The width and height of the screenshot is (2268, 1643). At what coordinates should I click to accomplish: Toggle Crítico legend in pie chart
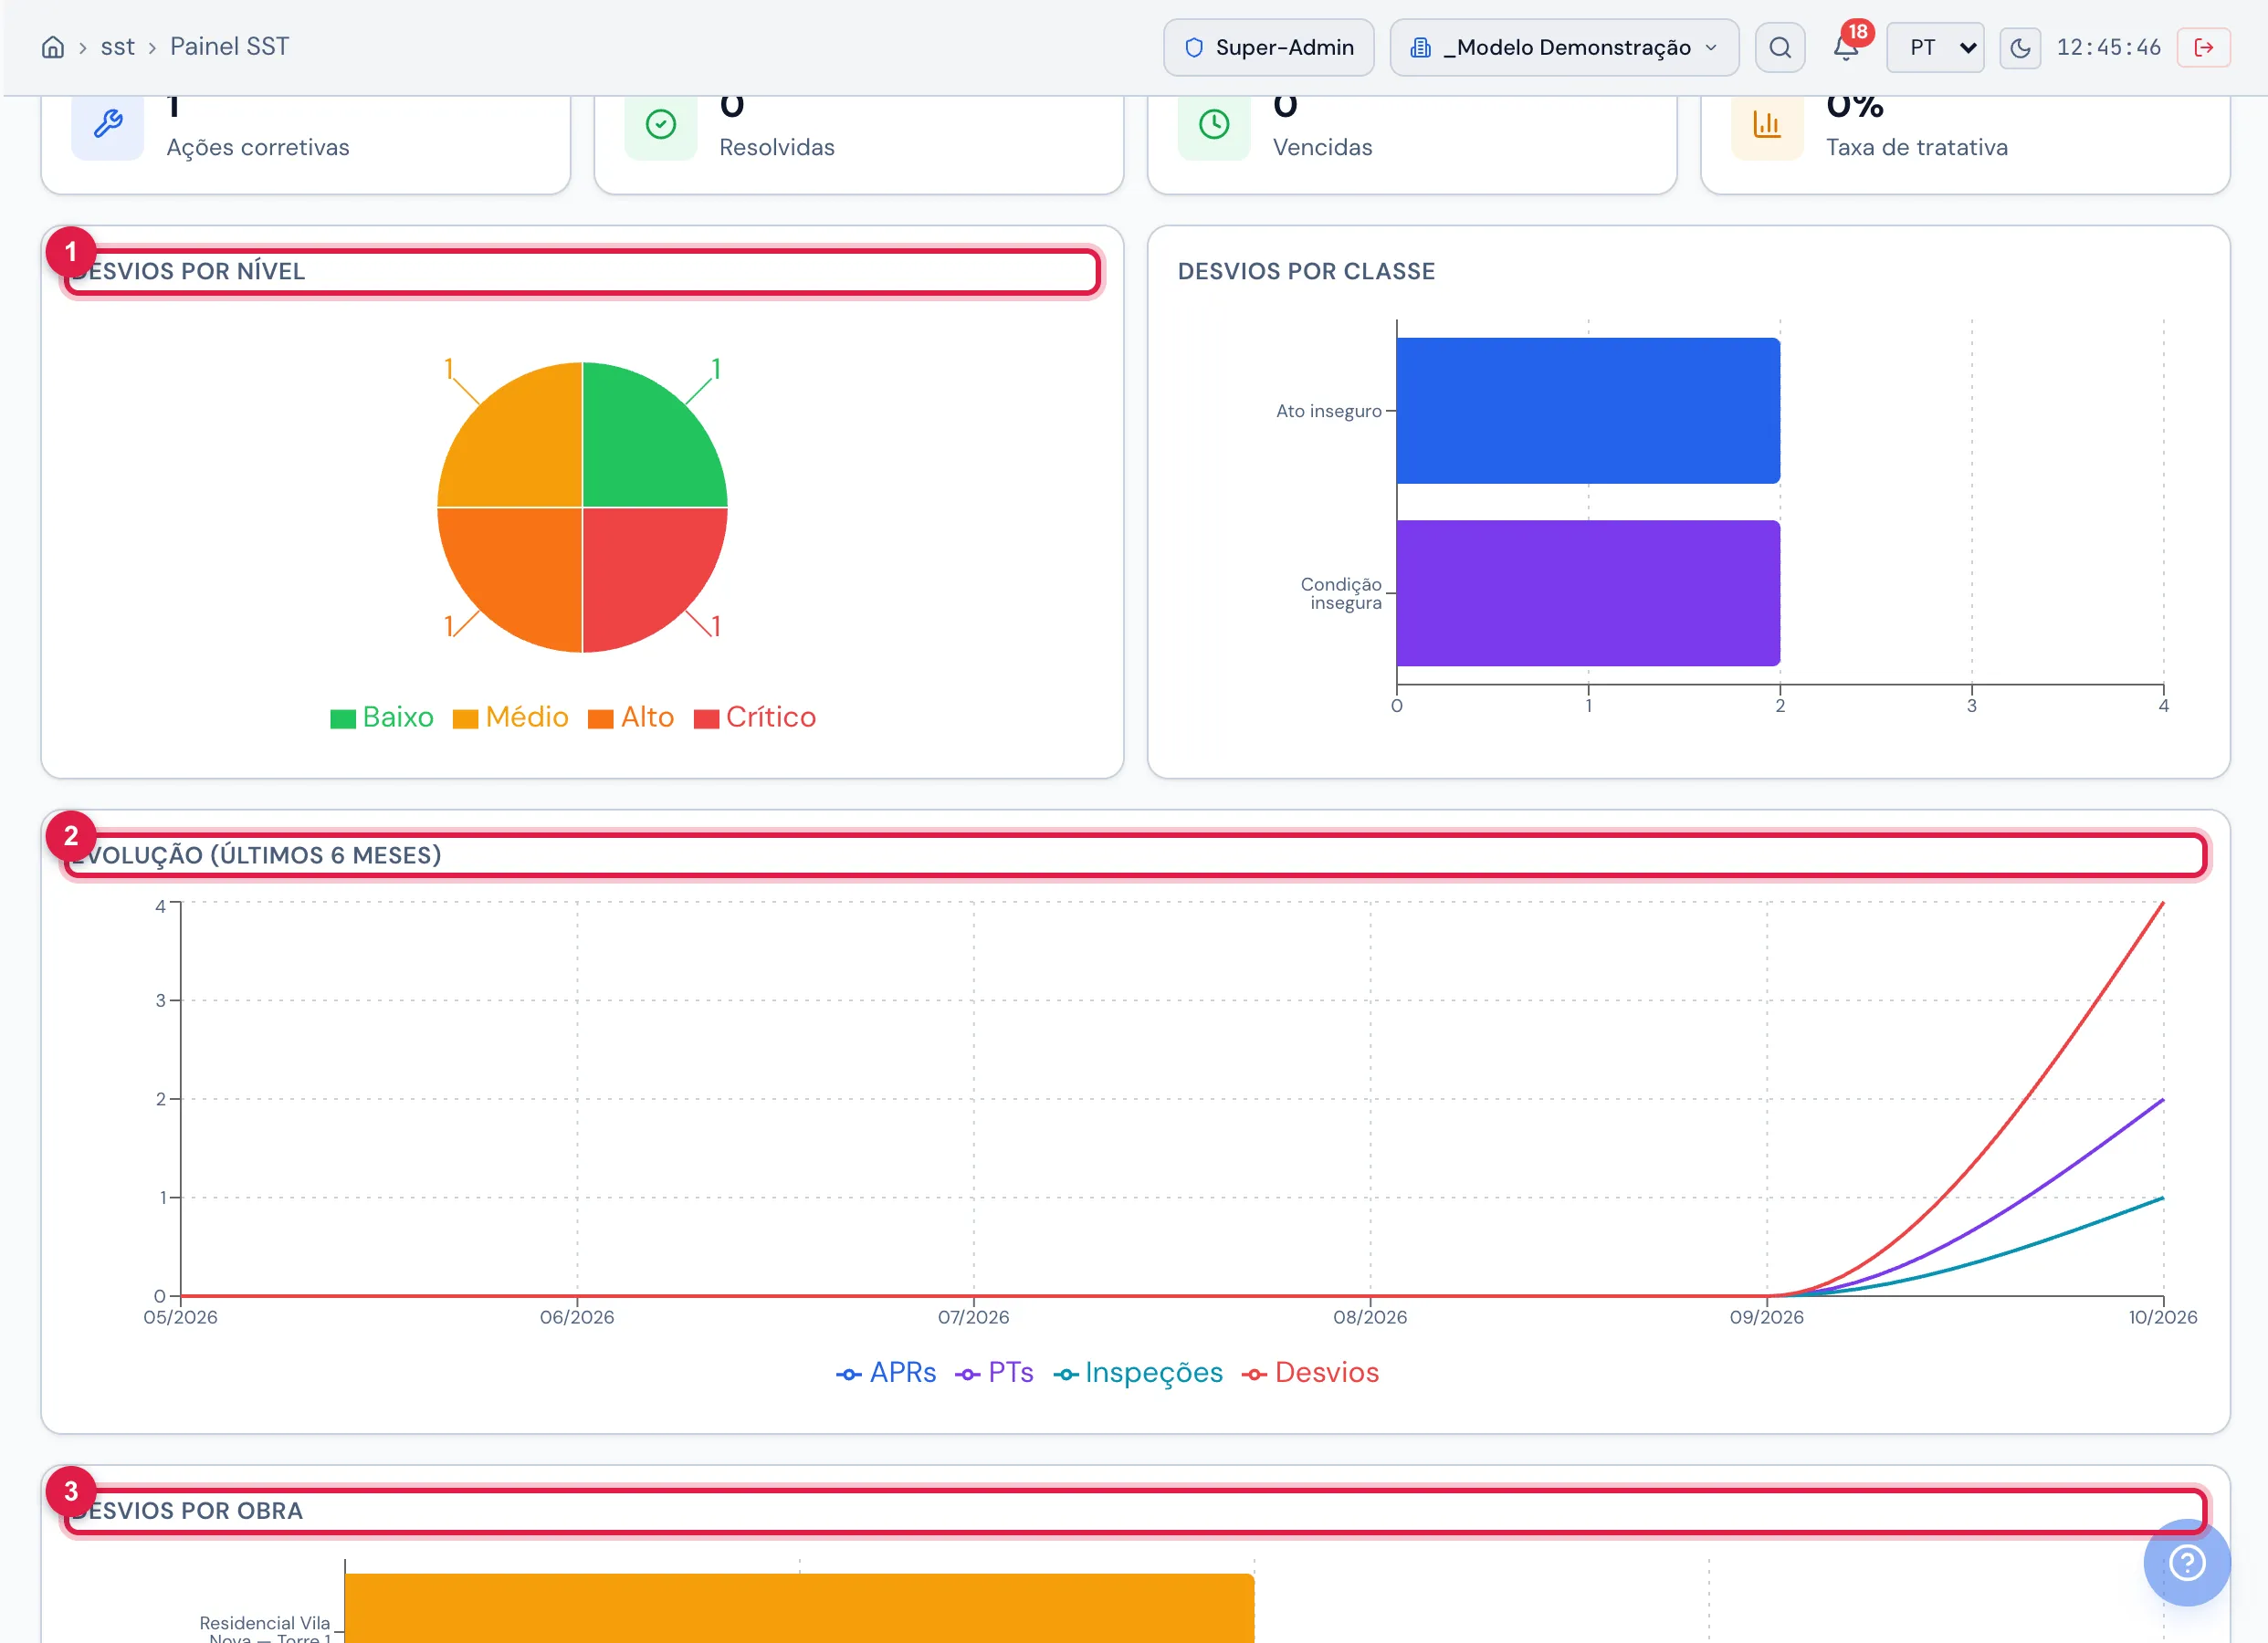click(x=755, y=718)
